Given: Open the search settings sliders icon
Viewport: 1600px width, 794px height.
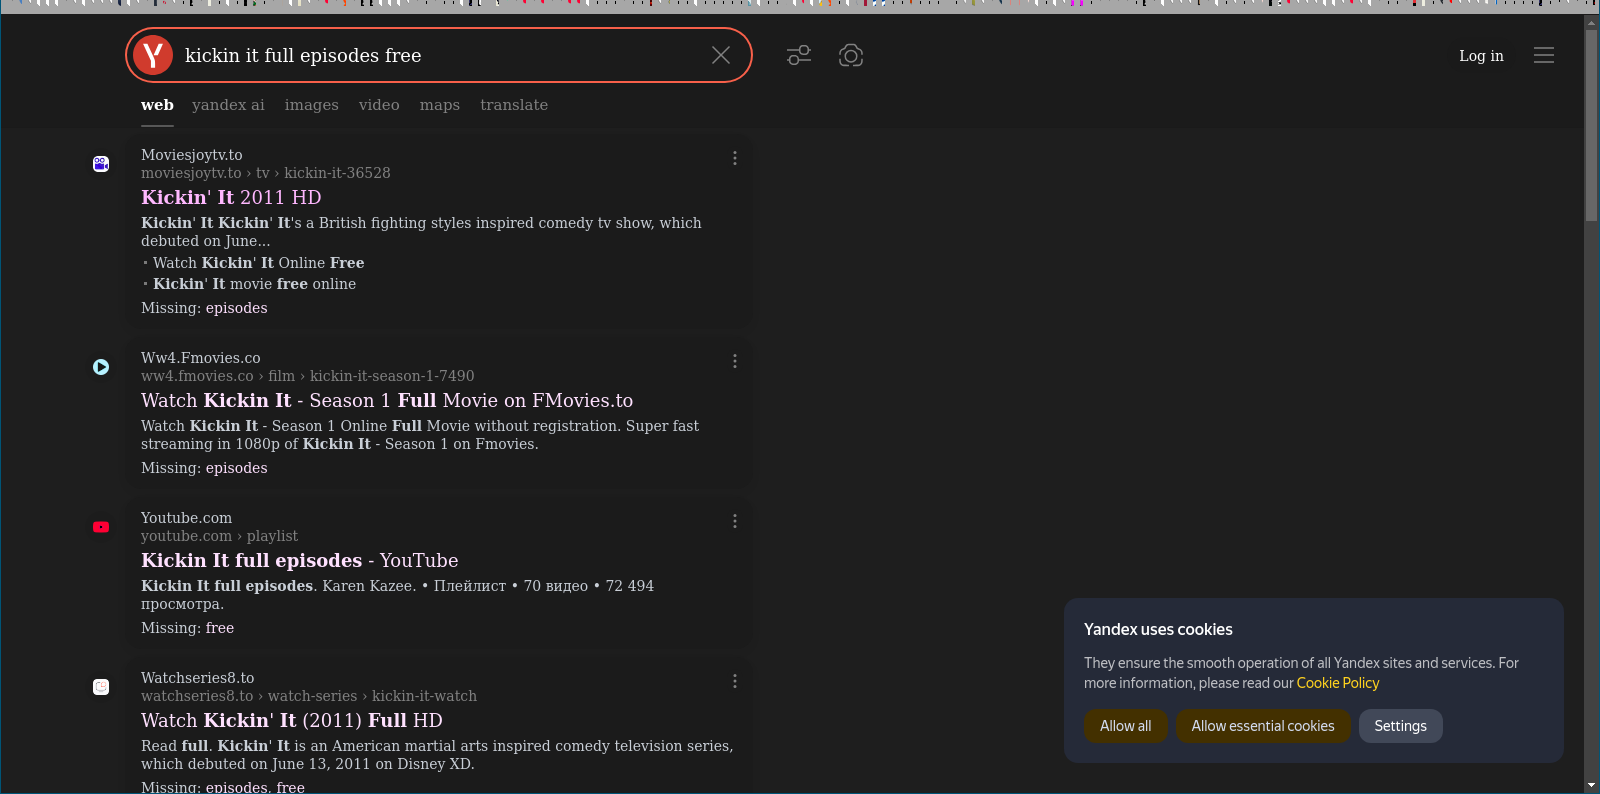Looking at the screenshot, I should coord(799,55).
